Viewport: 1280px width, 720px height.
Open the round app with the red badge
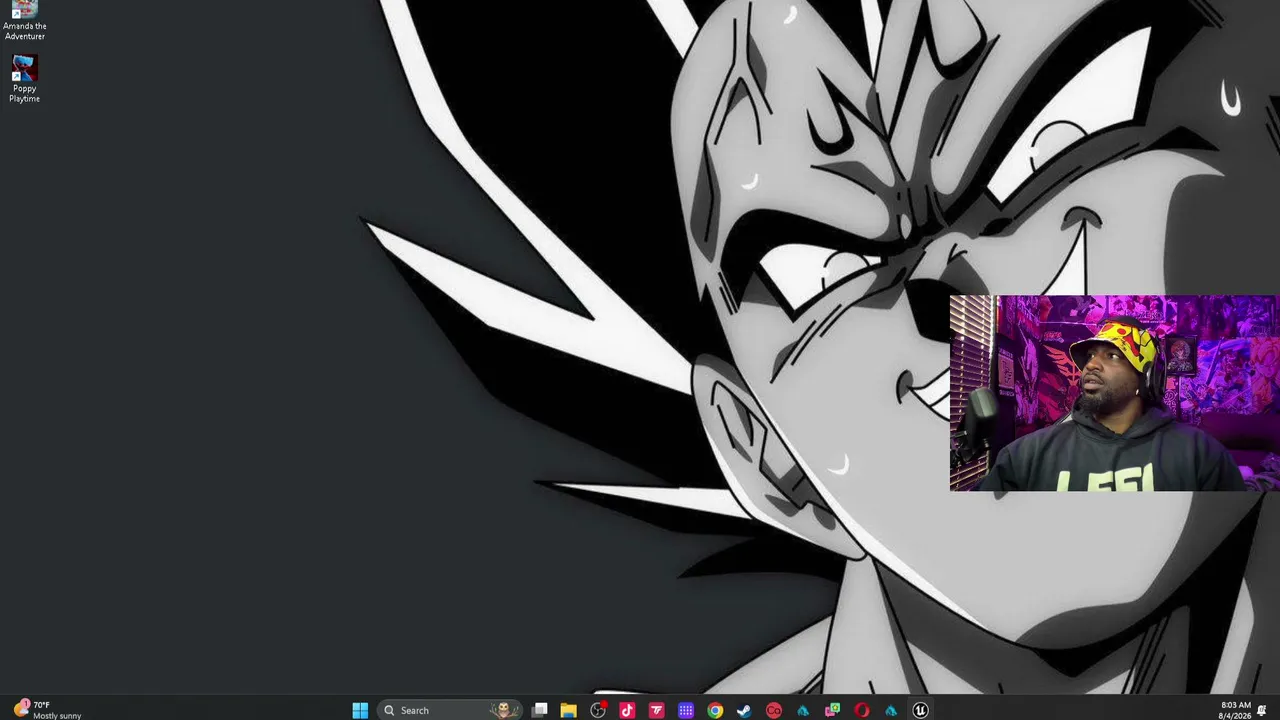(x=598, y=710)
